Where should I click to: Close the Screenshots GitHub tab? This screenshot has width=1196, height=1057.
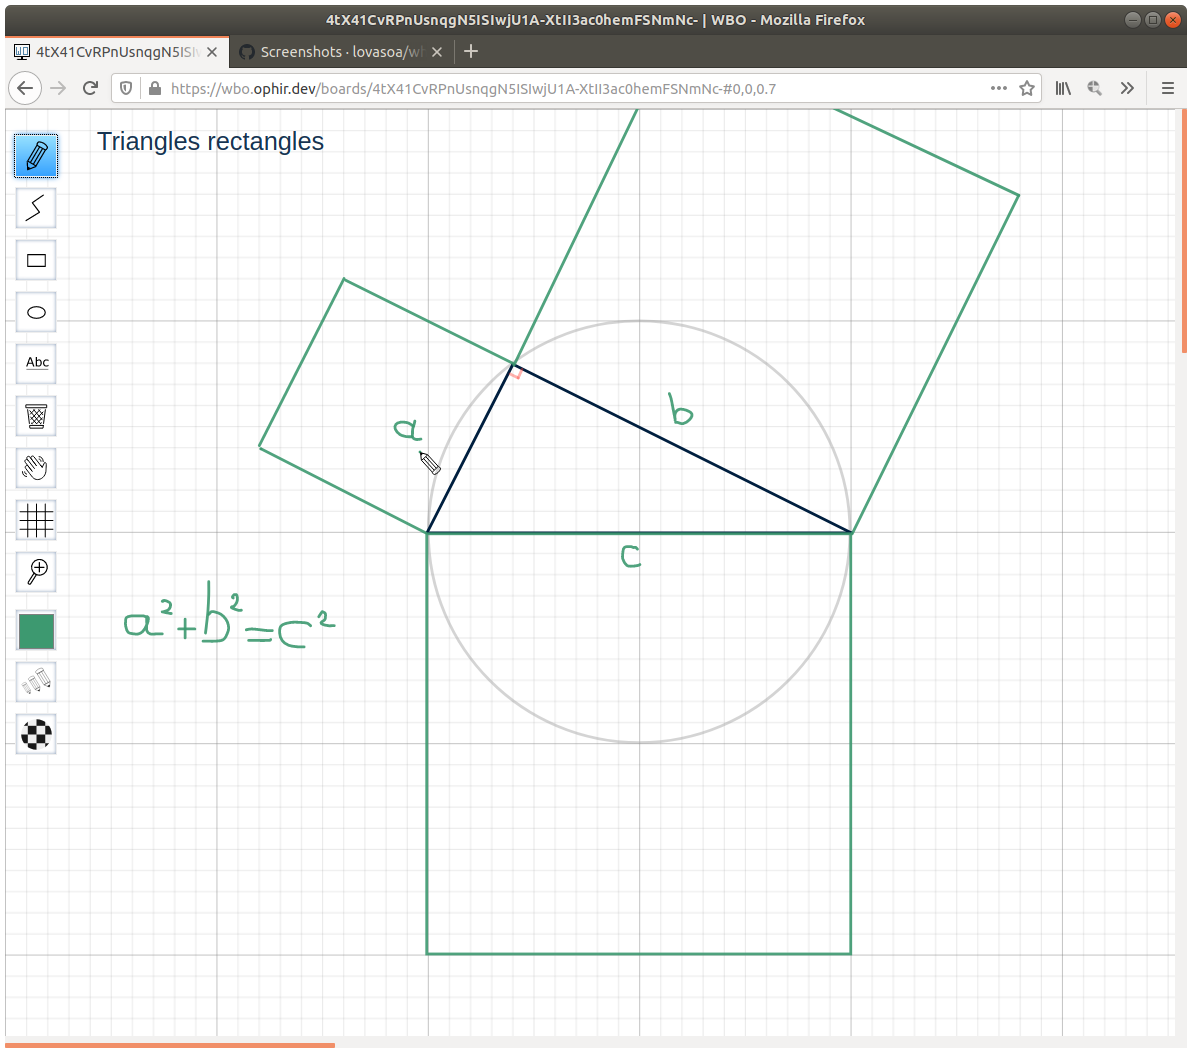click(x=437, y=52)
